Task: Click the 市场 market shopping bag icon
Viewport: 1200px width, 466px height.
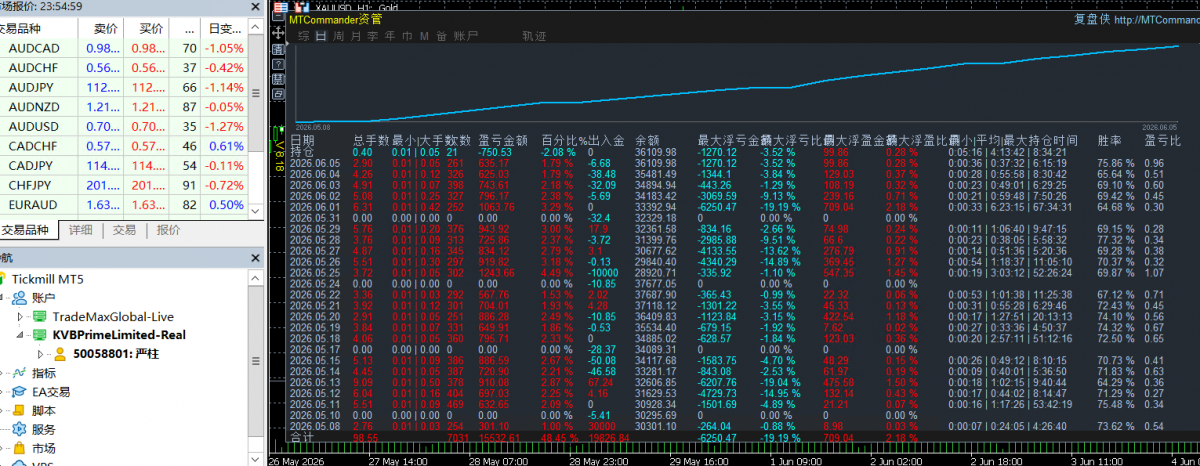Action: pyautogui.click(x=19, y=449)
